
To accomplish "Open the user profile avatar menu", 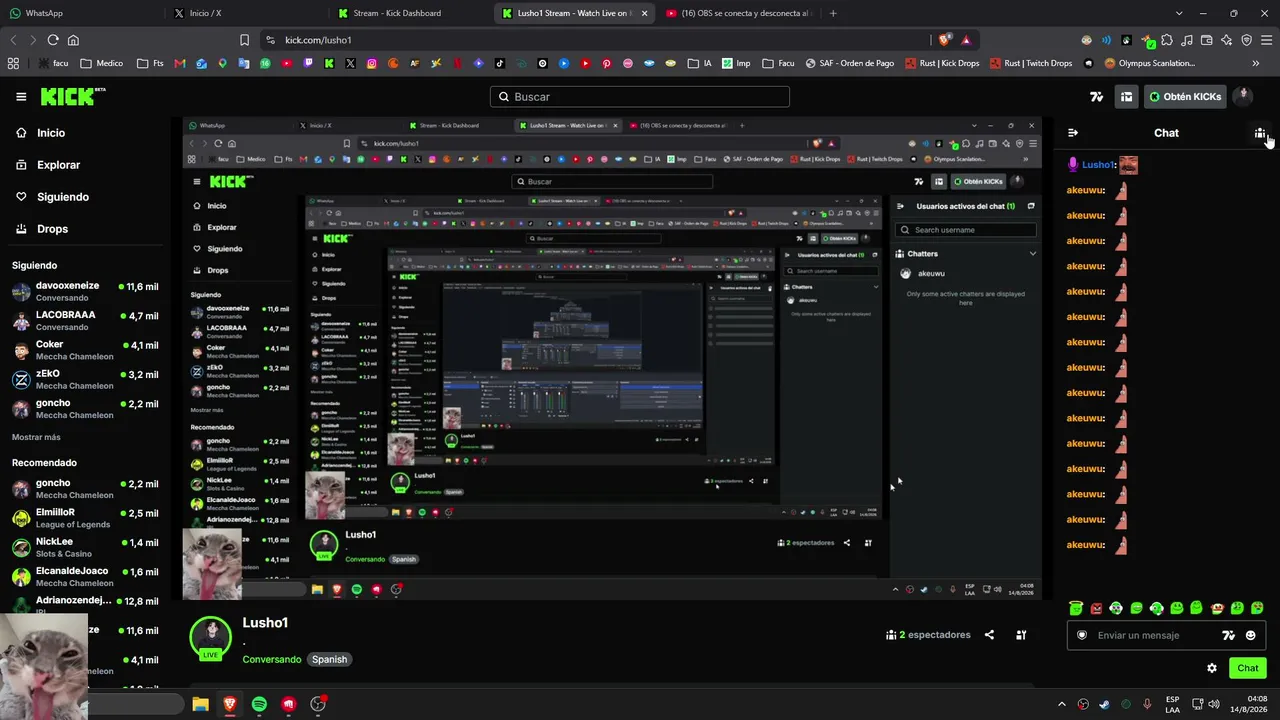I will coord(1243,96).
